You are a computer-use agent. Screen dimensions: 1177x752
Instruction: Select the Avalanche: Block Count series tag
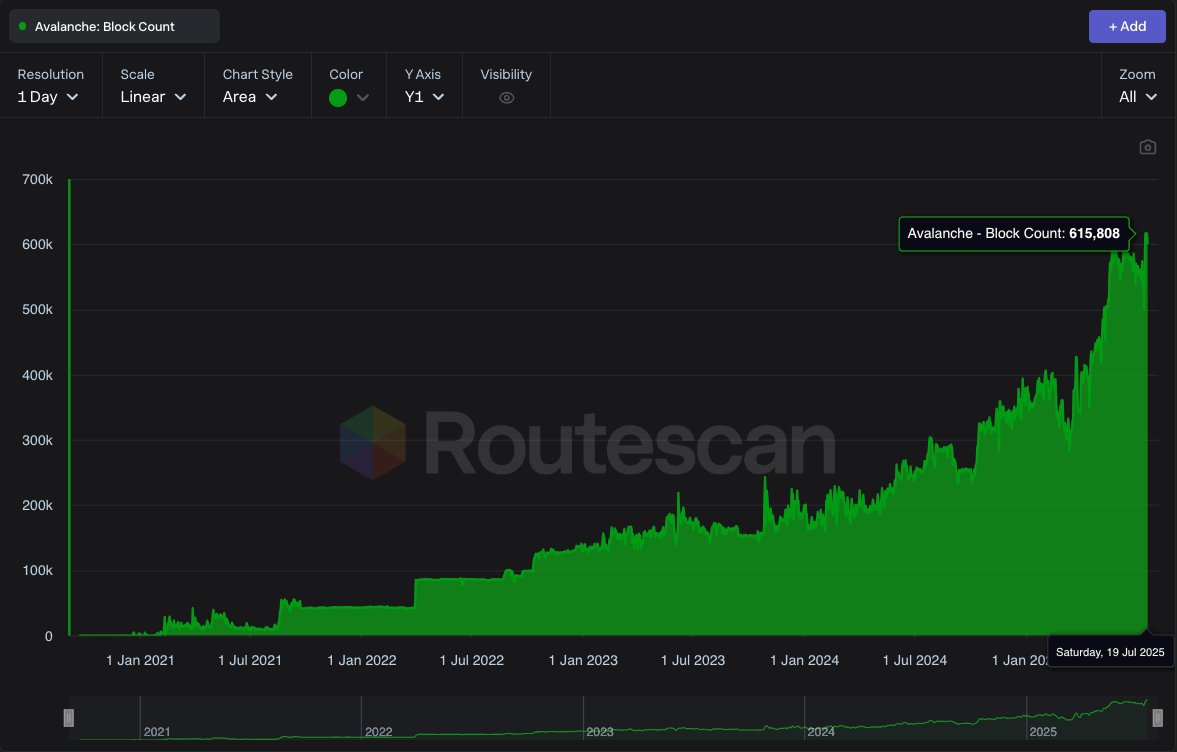click(114, 26)
